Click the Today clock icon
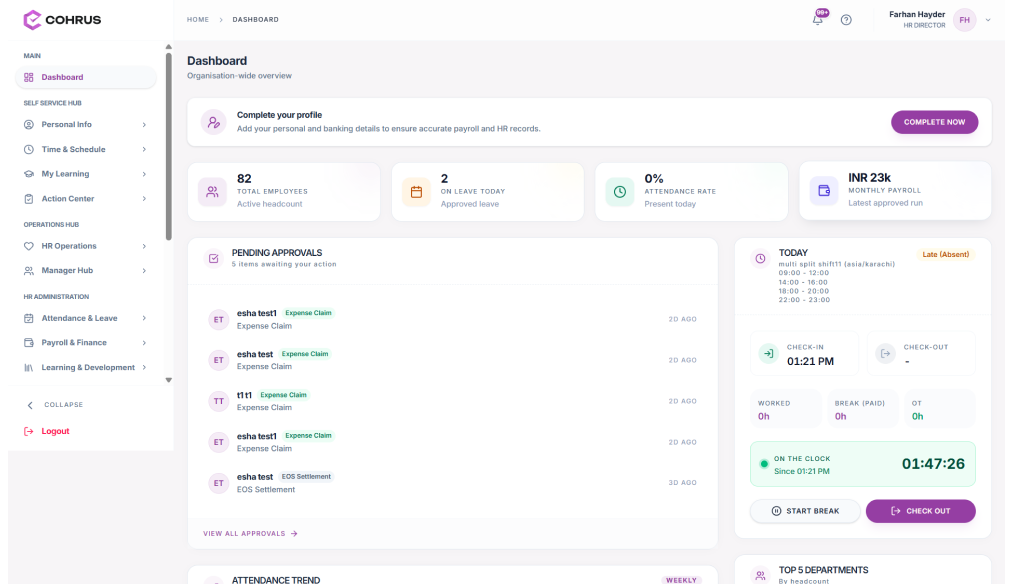 760,259
